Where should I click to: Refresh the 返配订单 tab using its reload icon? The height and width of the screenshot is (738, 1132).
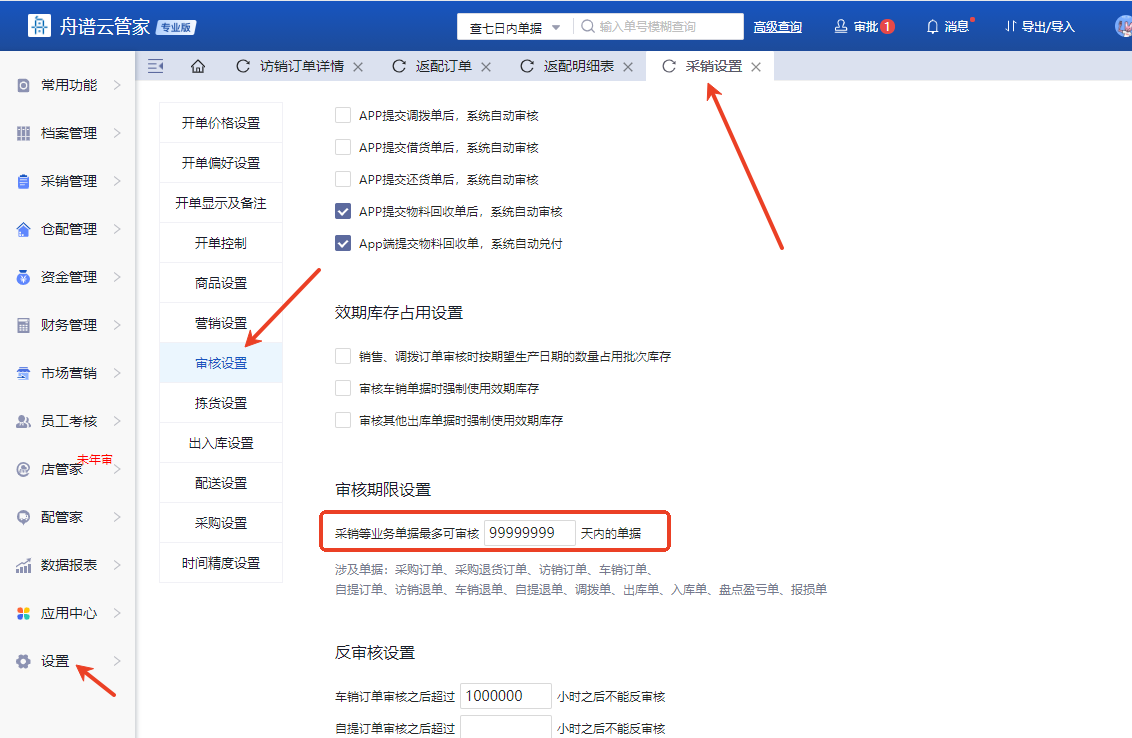click(399, 67)
